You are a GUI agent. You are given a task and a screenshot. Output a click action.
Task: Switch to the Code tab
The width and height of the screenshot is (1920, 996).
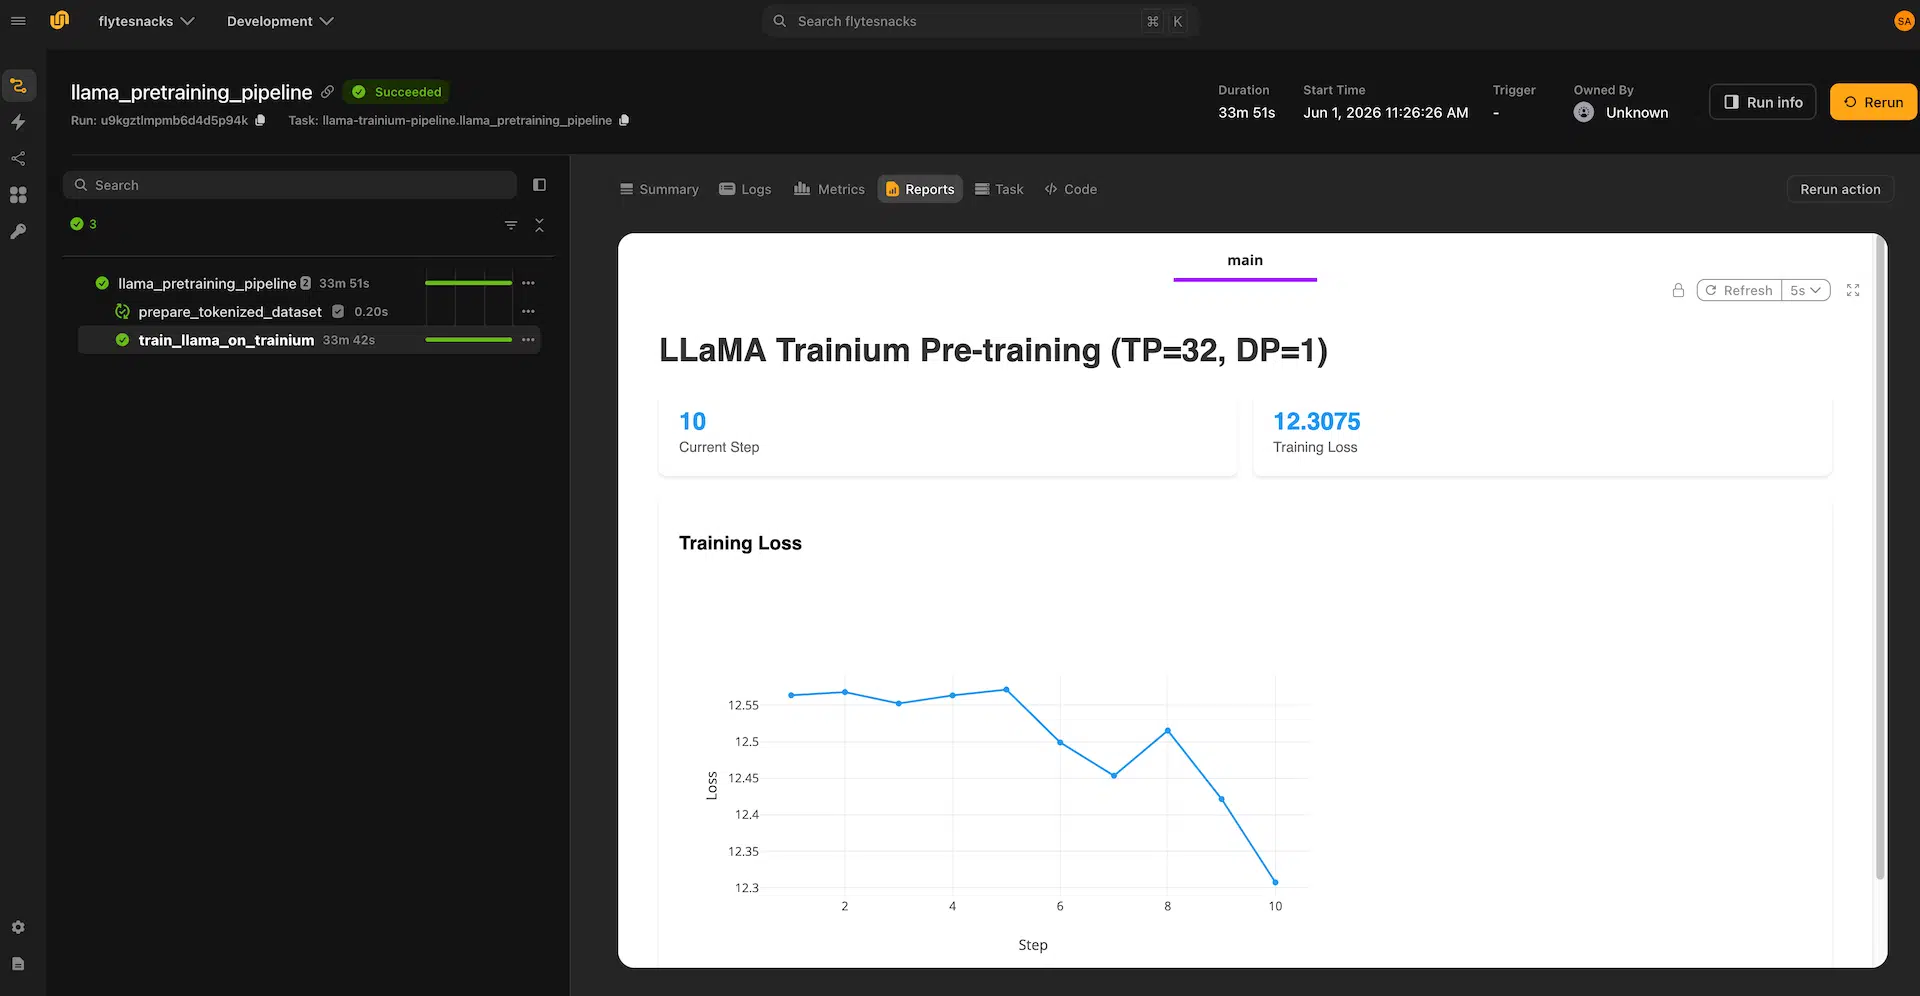coord(1071,189)
